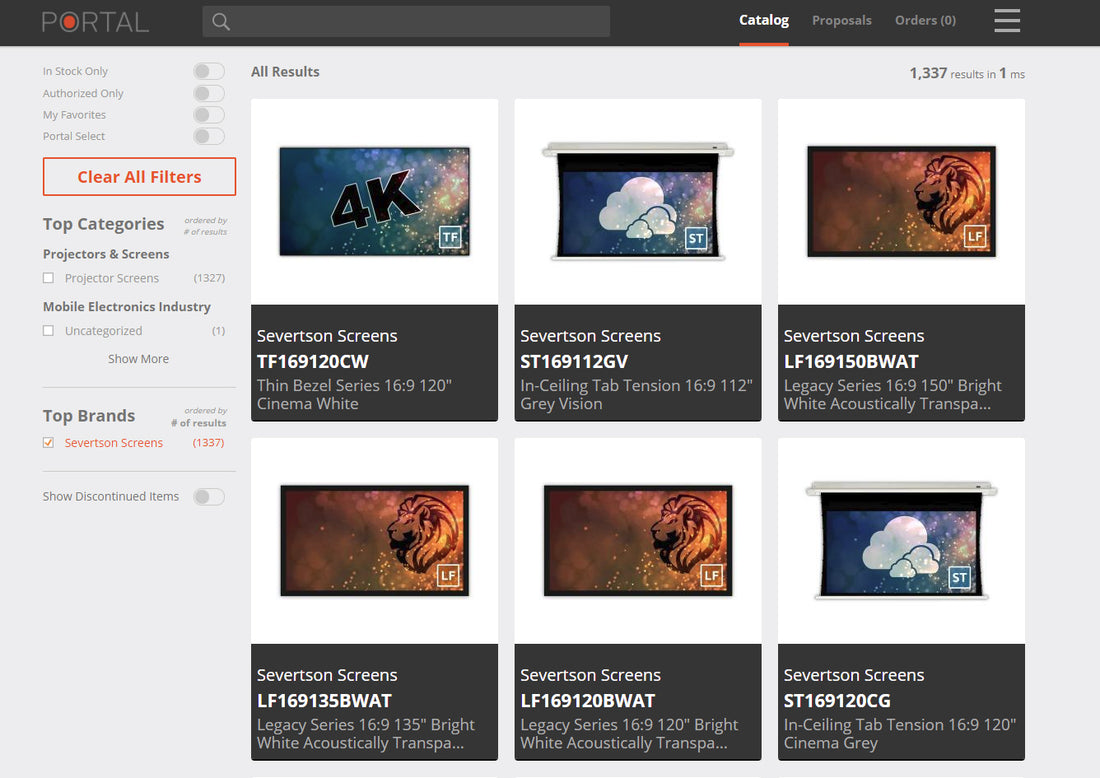Switch to the Proposals tab

841,20
